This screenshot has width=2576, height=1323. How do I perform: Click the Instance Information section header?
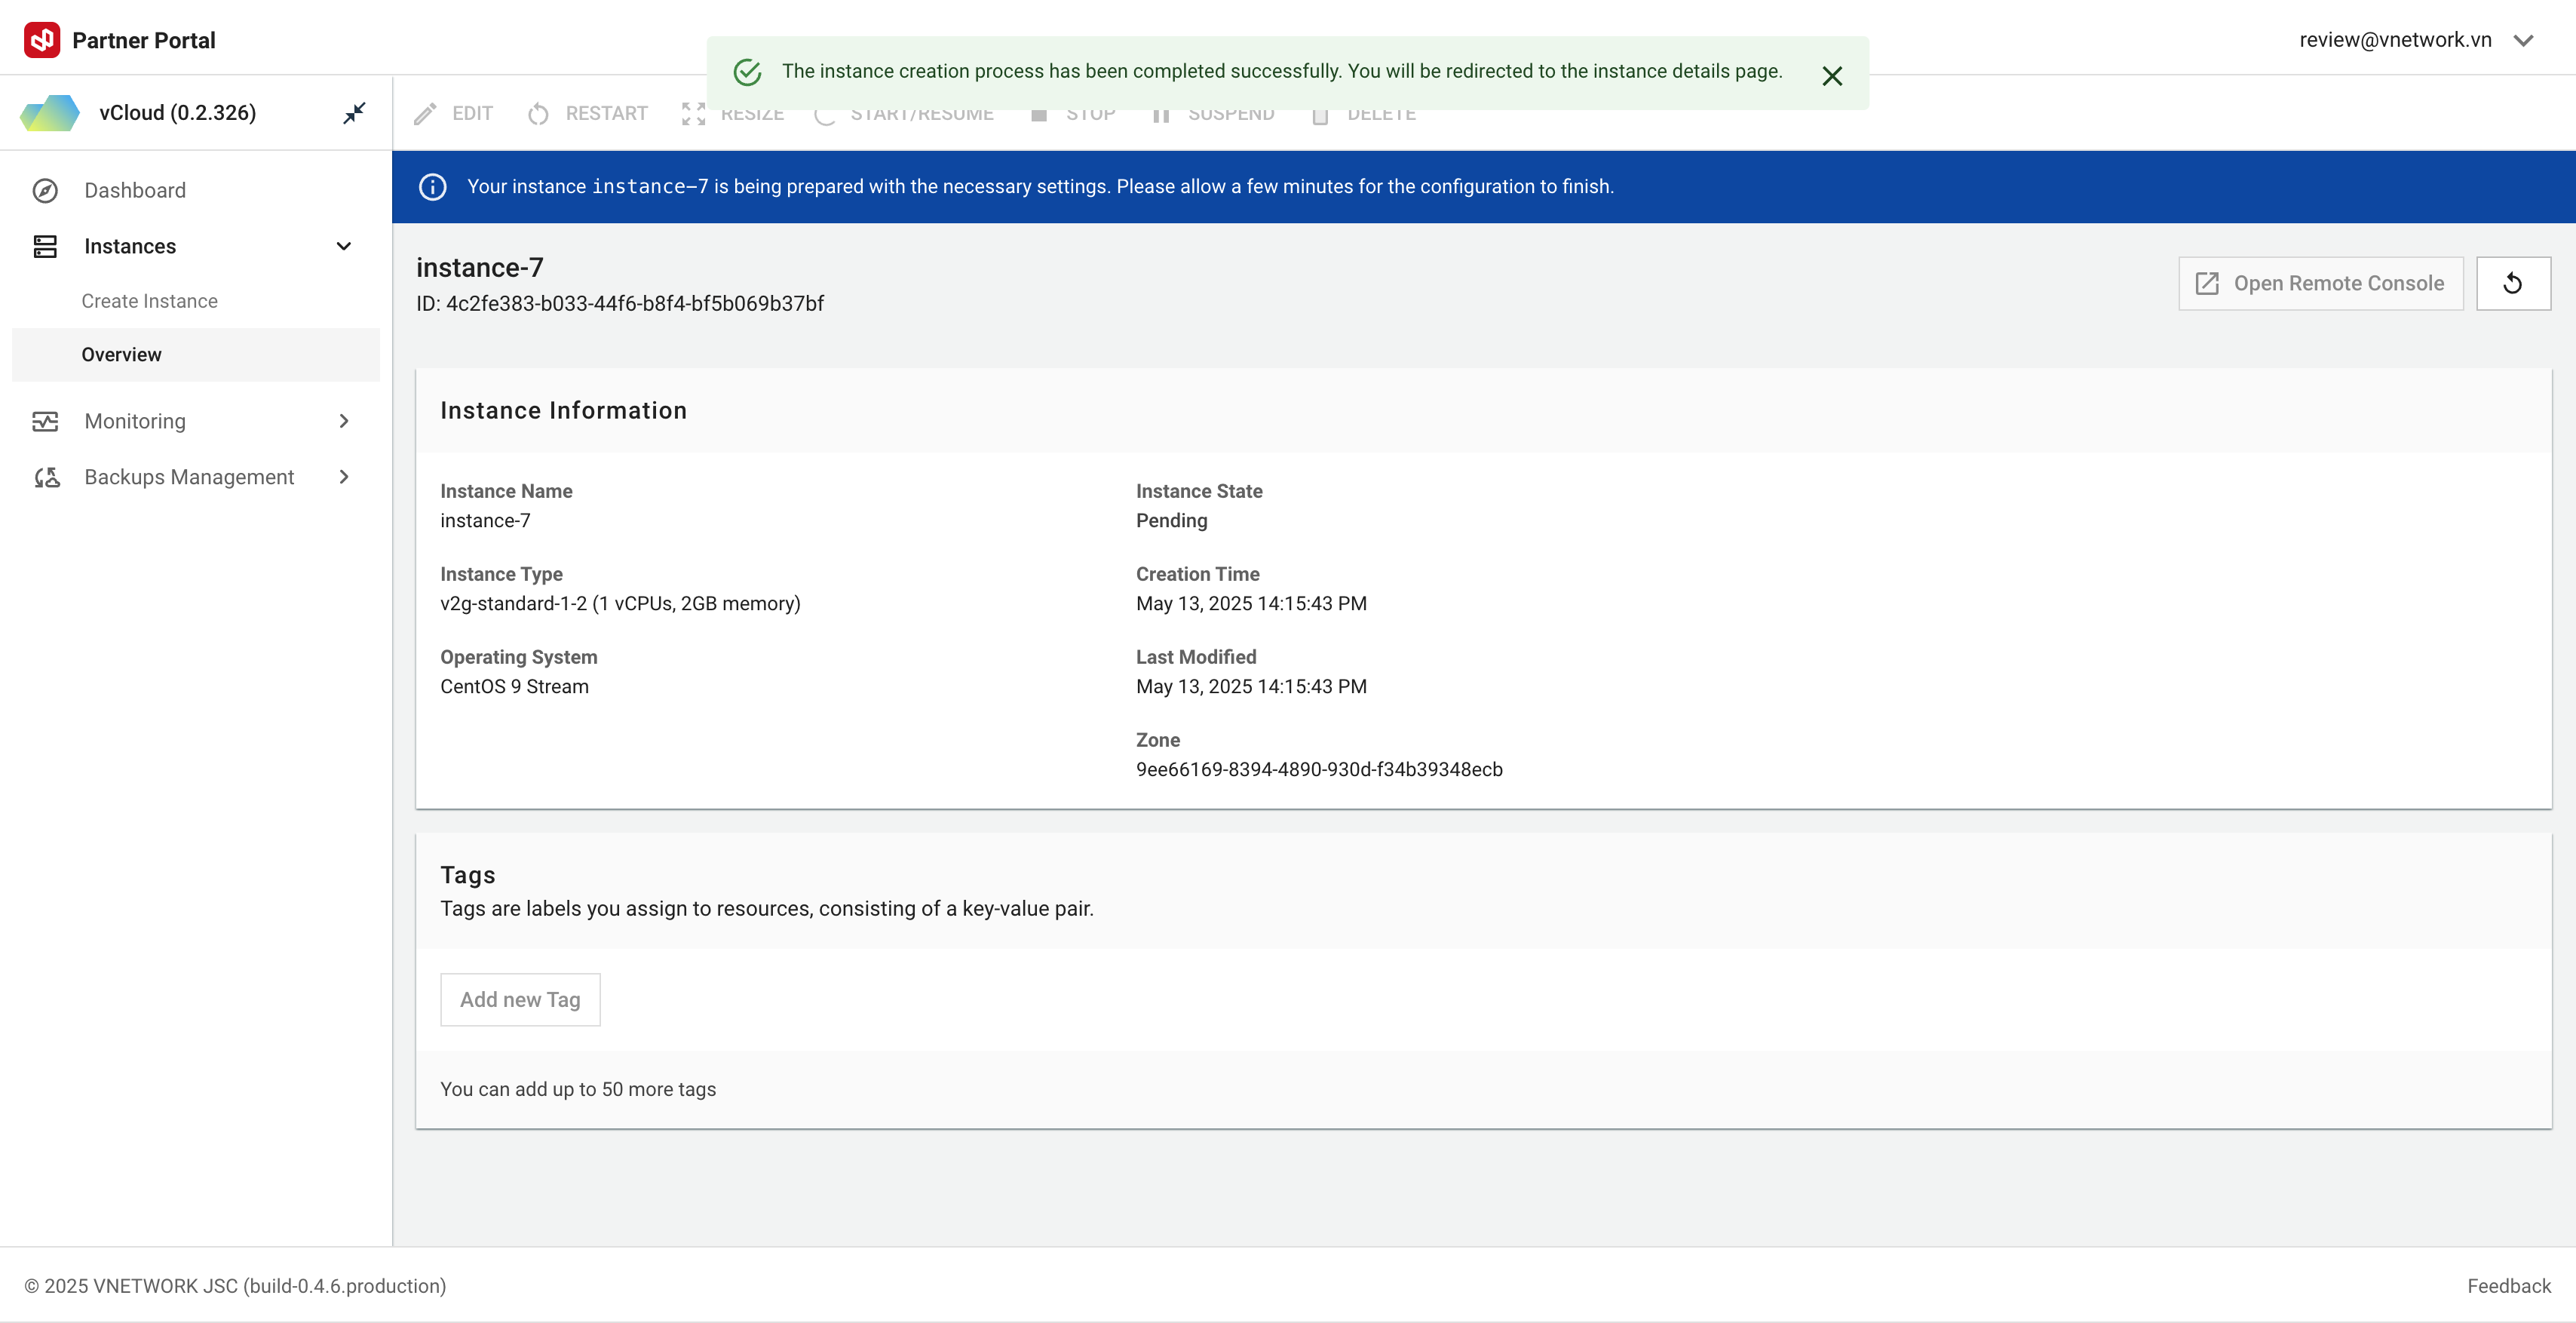pyautogui.click(x=563, y=411)
